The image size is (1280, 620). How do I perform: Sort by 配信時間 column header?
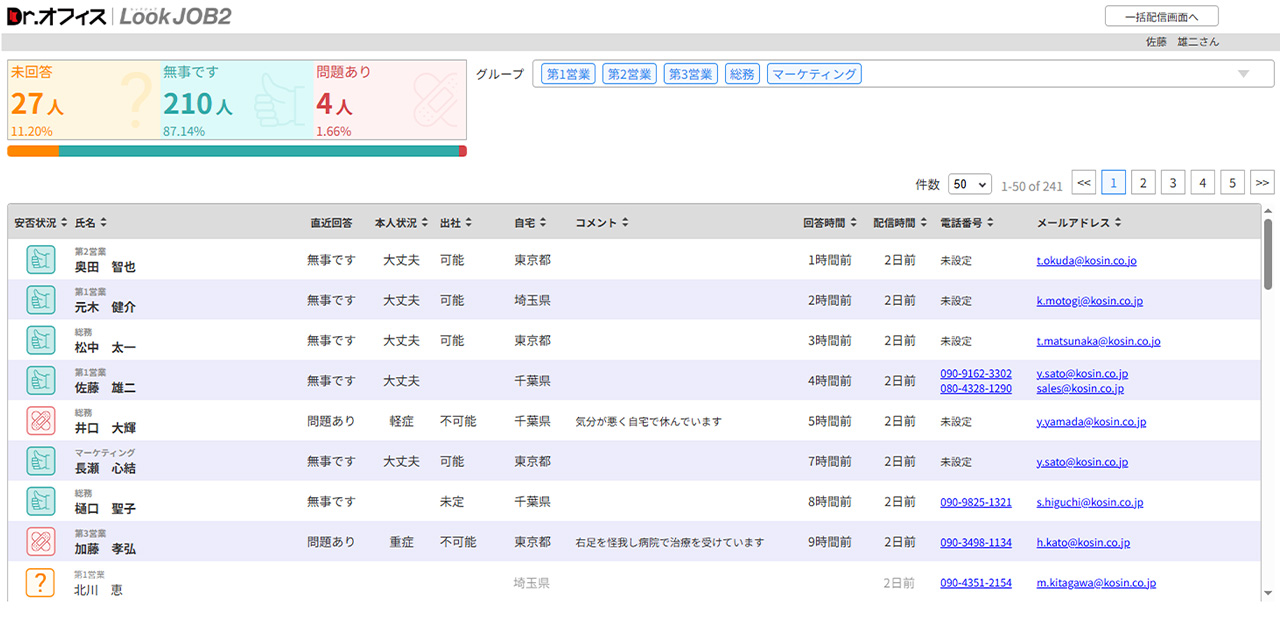click(x=898, y=222)
